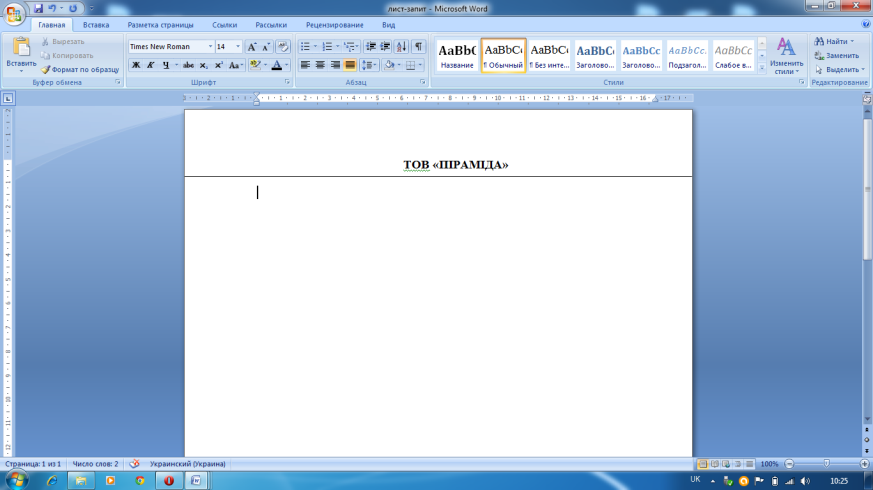The image size is (873, 490).
Task: Click Заменить to replace text
Action: 837,56
